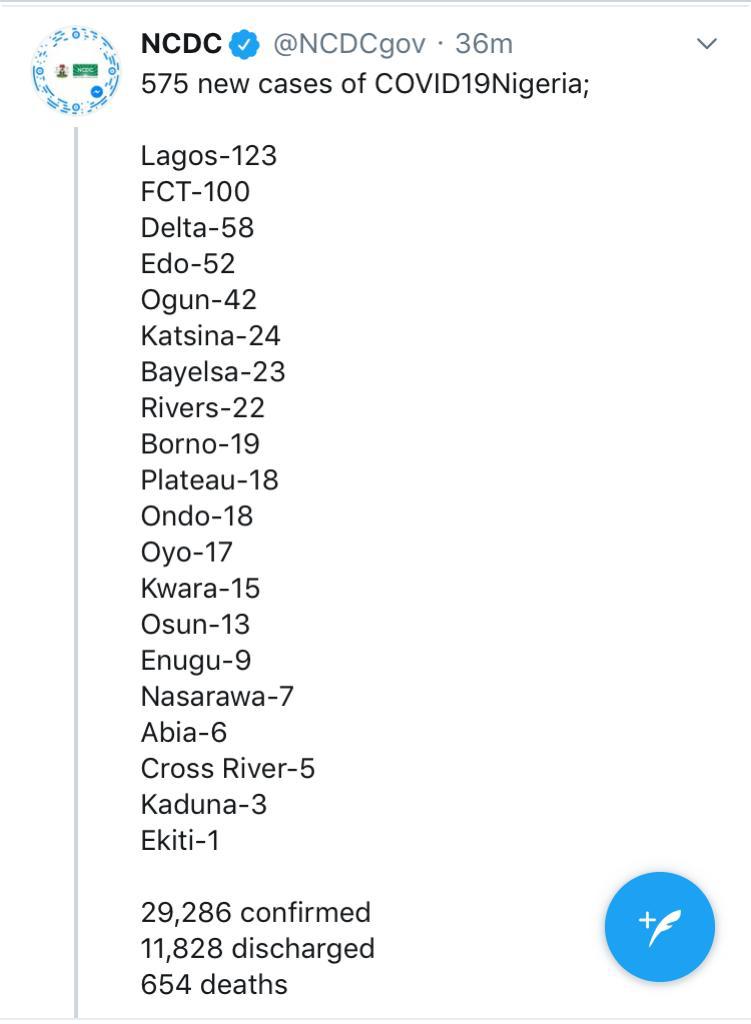Viewport: 751px width, 1024px height.
Task: Open the NCDC profile avatar
Action: click(76, 71)
